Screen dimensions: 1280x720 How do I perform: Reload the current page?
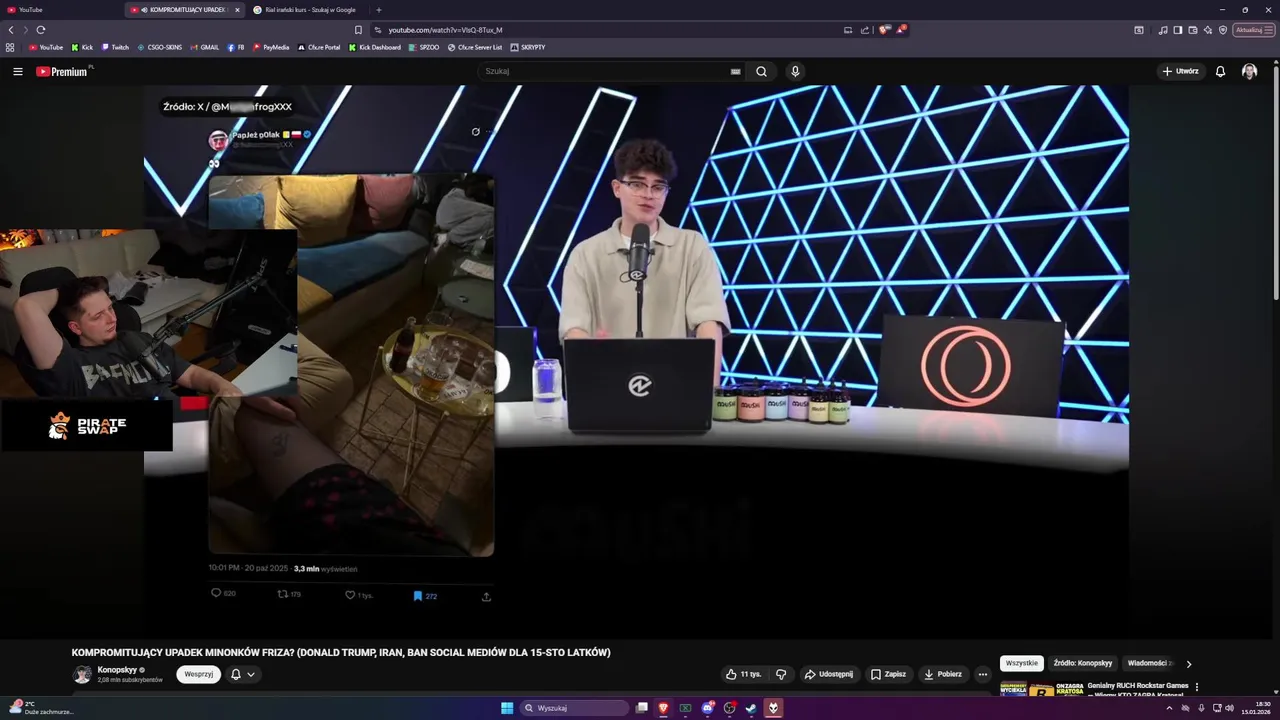click(x=41, y=30)
